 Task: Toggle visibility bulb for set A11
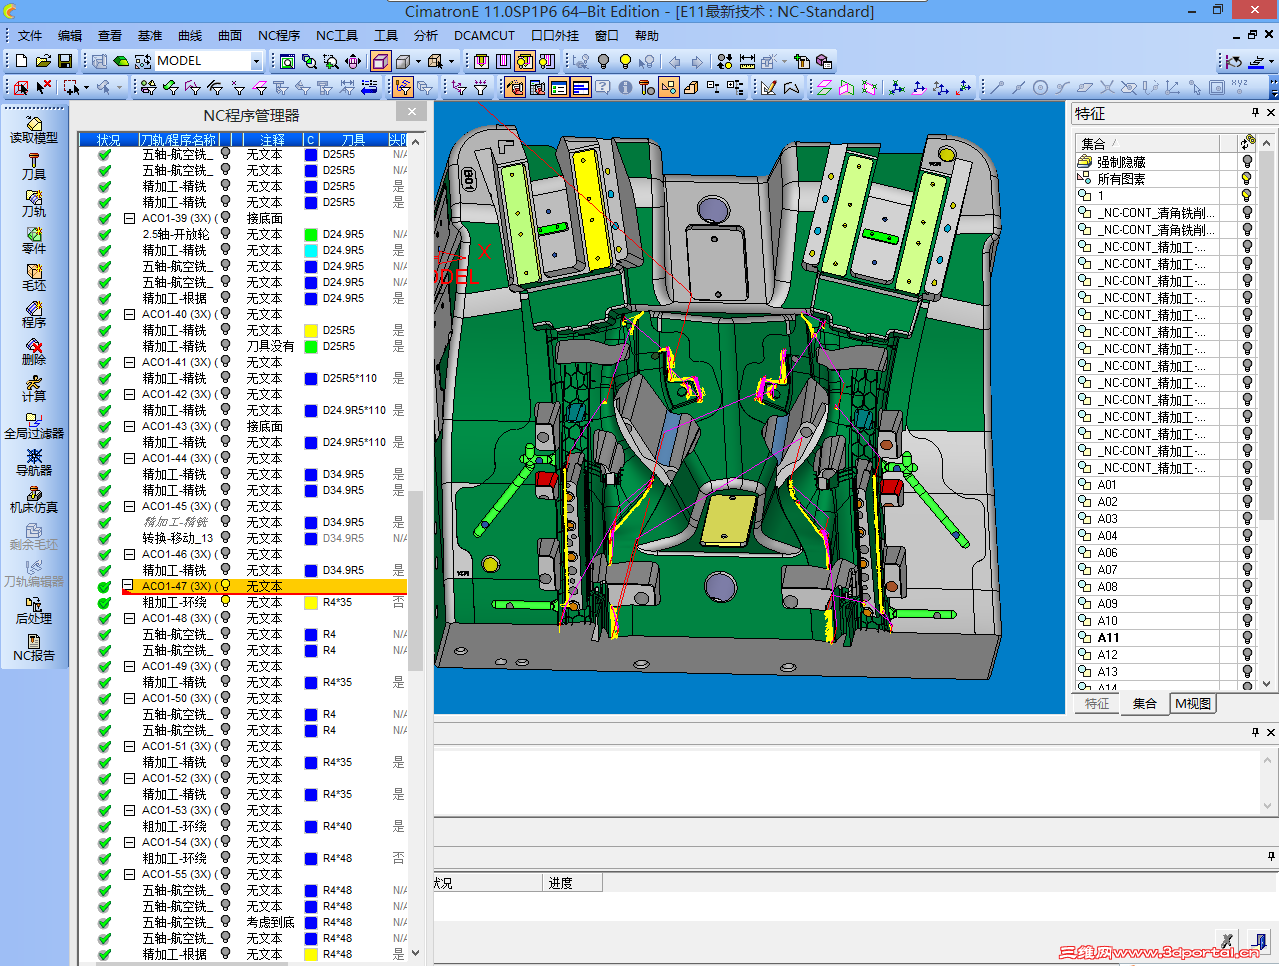coord(1247,638)
